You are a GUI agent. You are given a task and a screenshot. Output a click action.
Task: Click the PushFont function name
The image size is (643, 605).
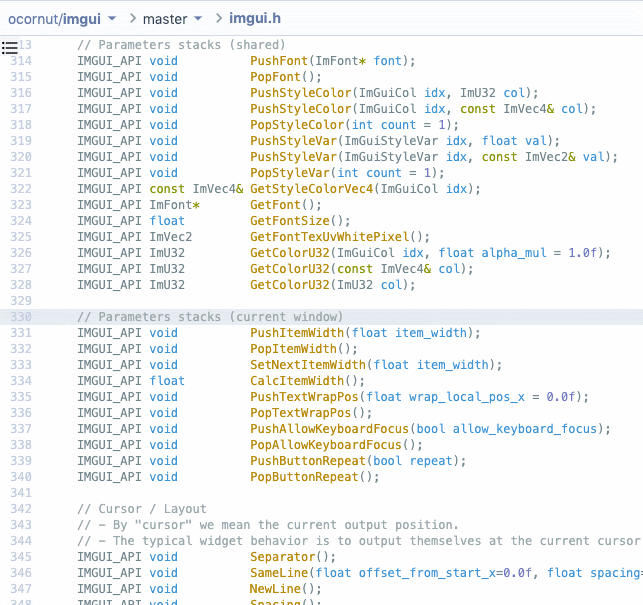point(279,61)
